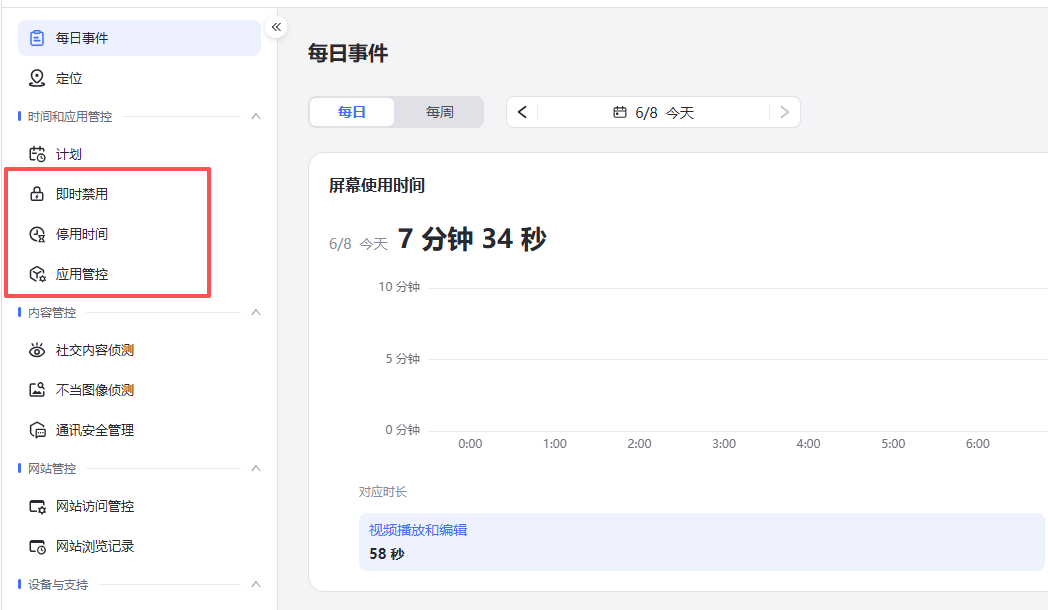Click the 每日事件 clipboard icon
This screenshot has width=1048, height=610.
click(x=37, y=38)
